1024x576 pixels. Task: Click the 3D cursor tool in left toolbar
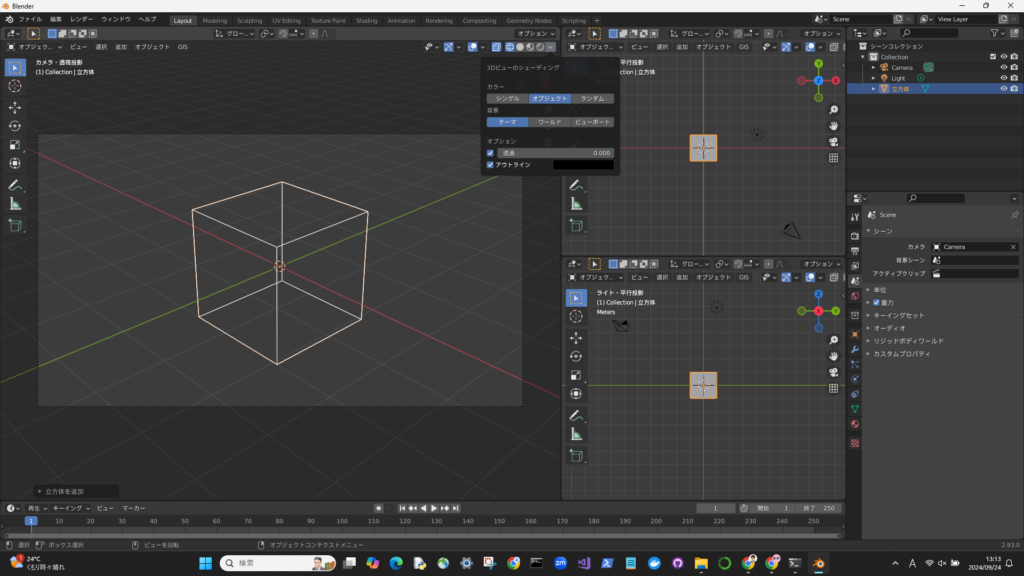point(15,87)
